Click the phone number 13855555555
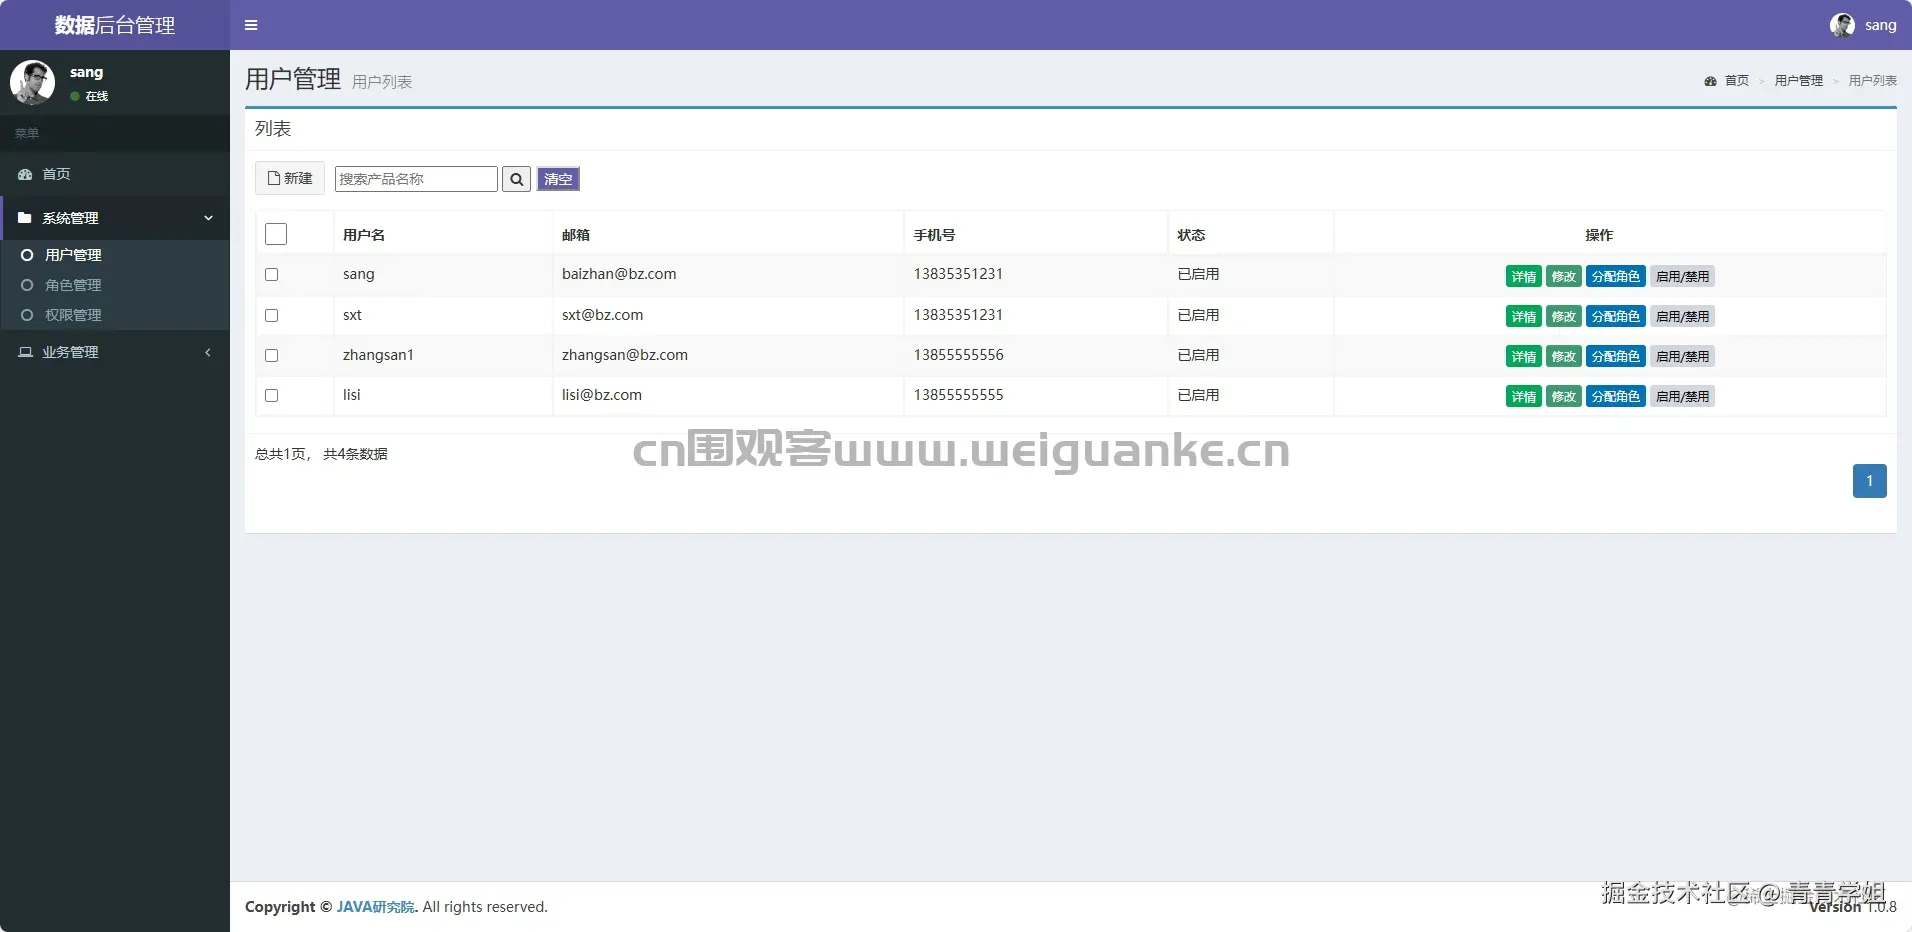Image resolution: width=1912 pixels, height=932 pixels. click(x=958, y=395)
